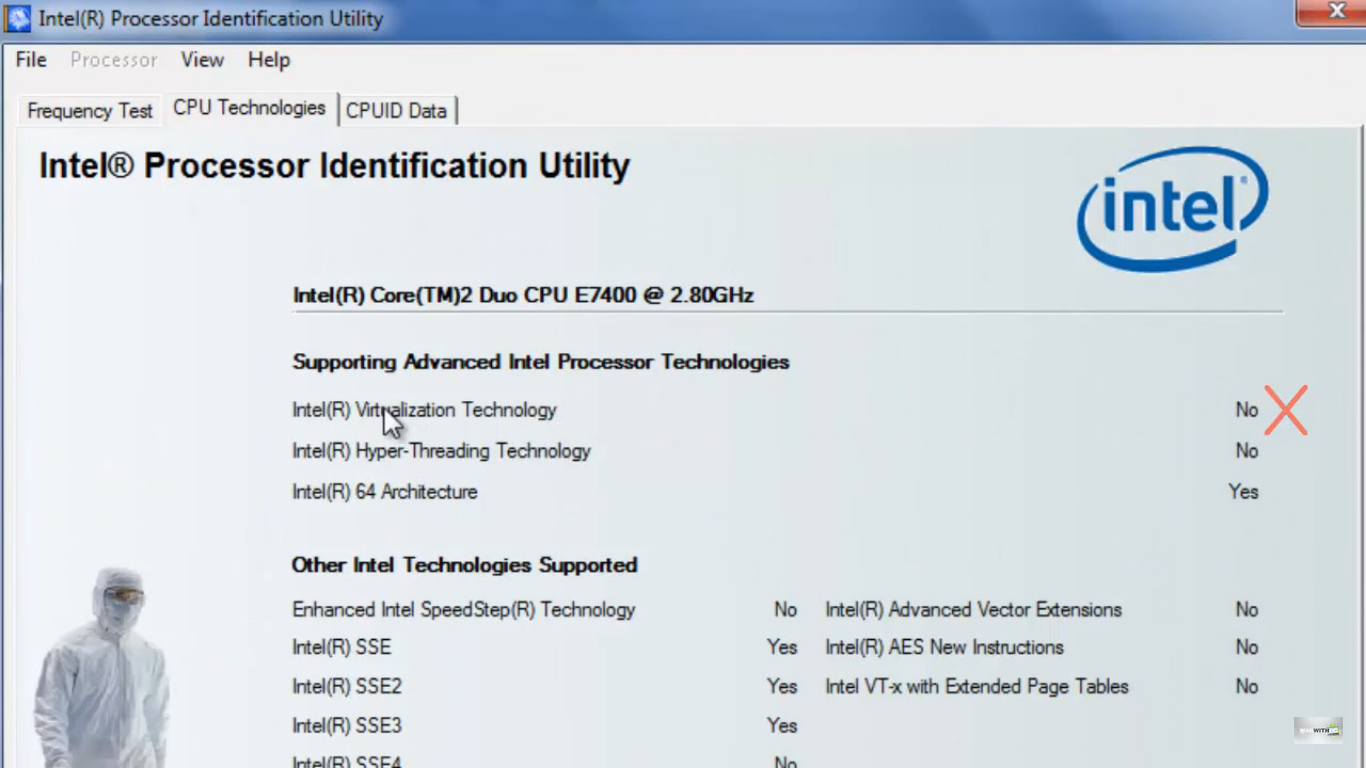Viewport: 1366px width, 768px height.
Task: Open the Help menu
Action: click(269, 60)
